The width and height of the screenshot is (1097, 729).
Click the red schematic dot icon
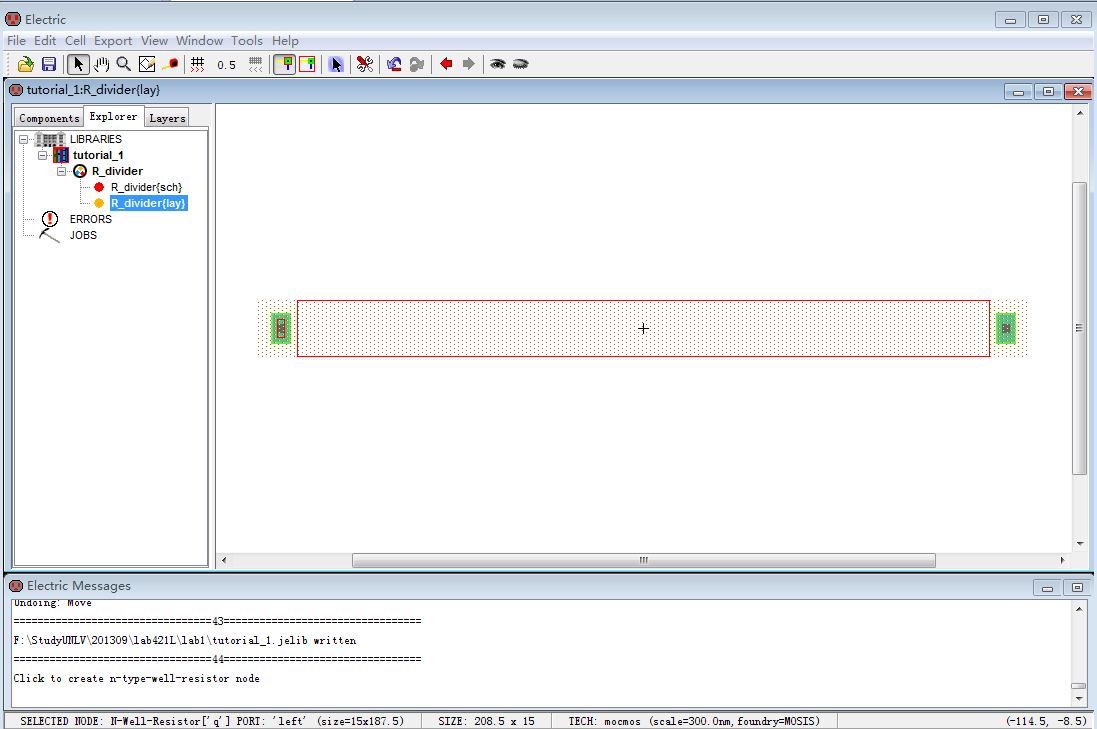(x=99, y=187)
